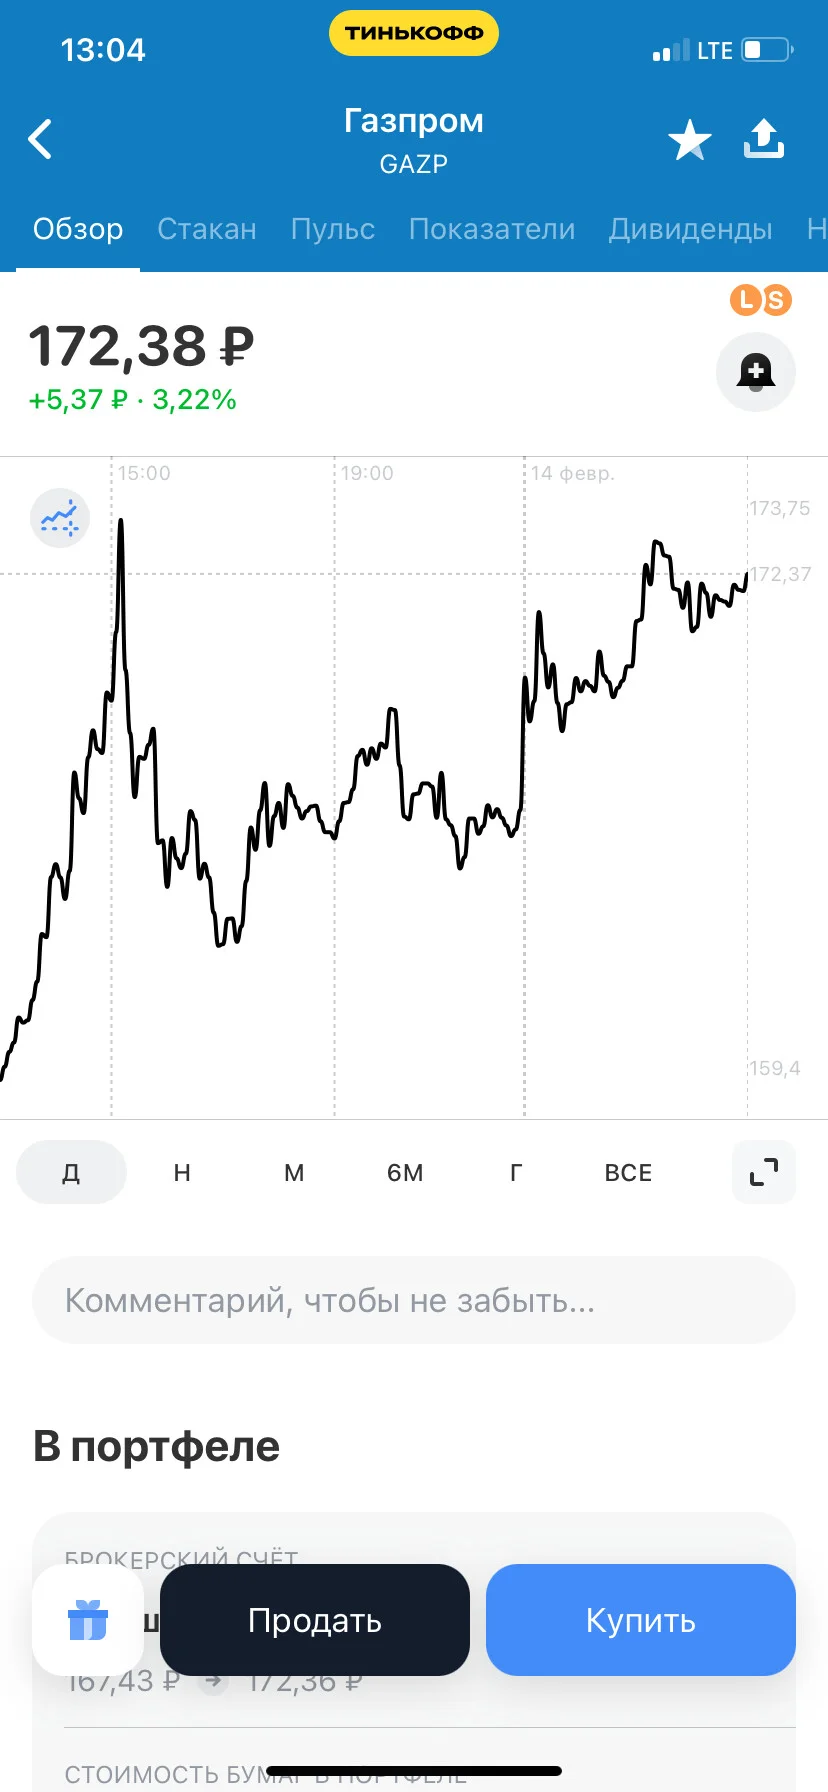Click the comment input field
The height and width of the screenshot is (1792, 828).
click(x=414, y=1300)
